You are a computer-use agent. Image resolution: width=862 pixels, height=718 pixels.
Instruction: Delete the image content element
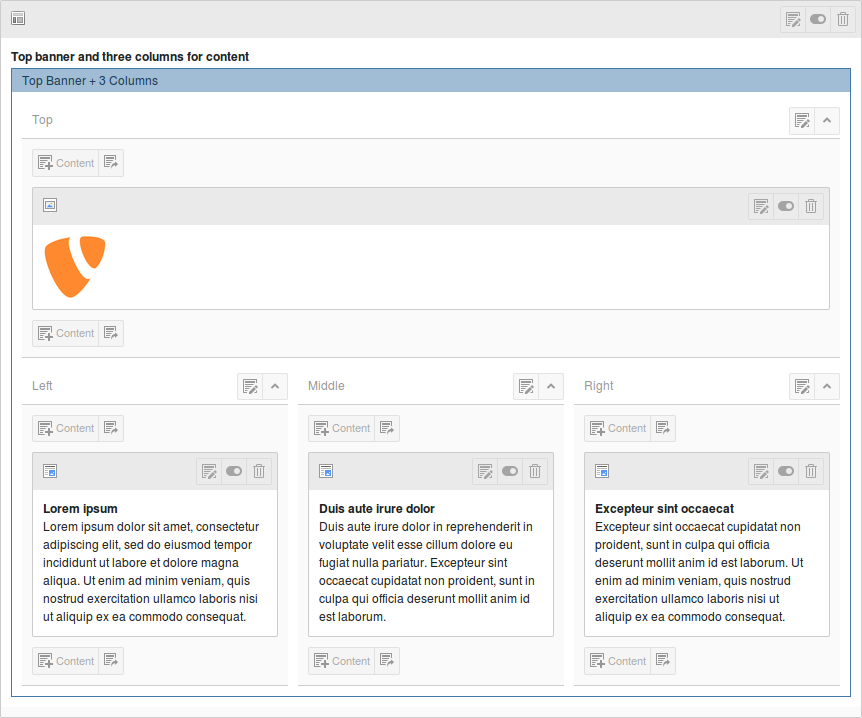coord(811,206)
